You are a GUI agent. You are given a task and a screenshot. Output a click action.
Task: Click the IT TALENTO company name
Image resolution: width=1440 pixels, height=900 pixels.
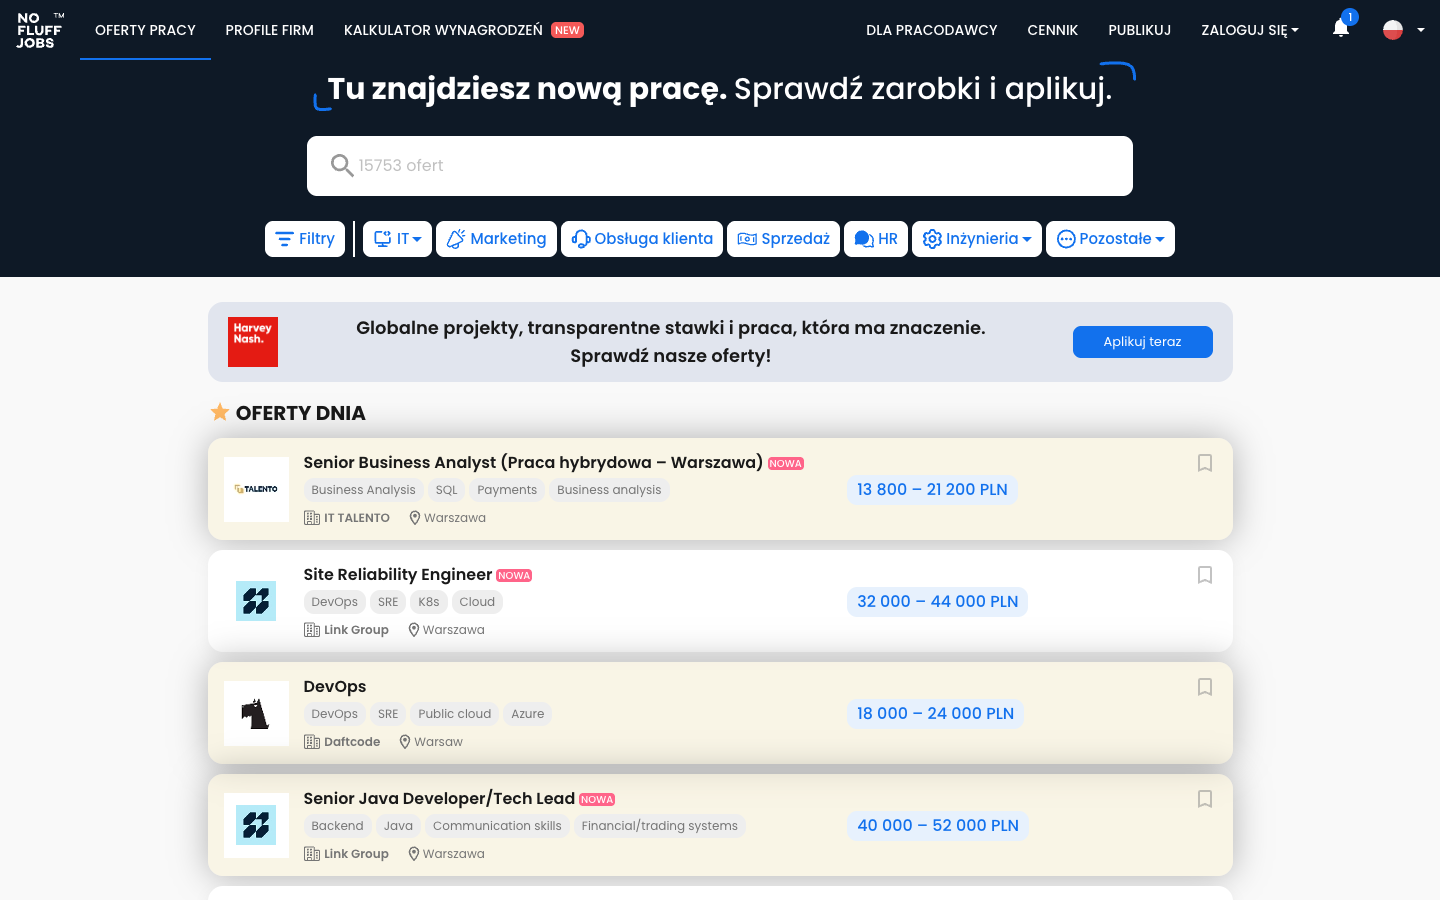[x=357, y=518]
